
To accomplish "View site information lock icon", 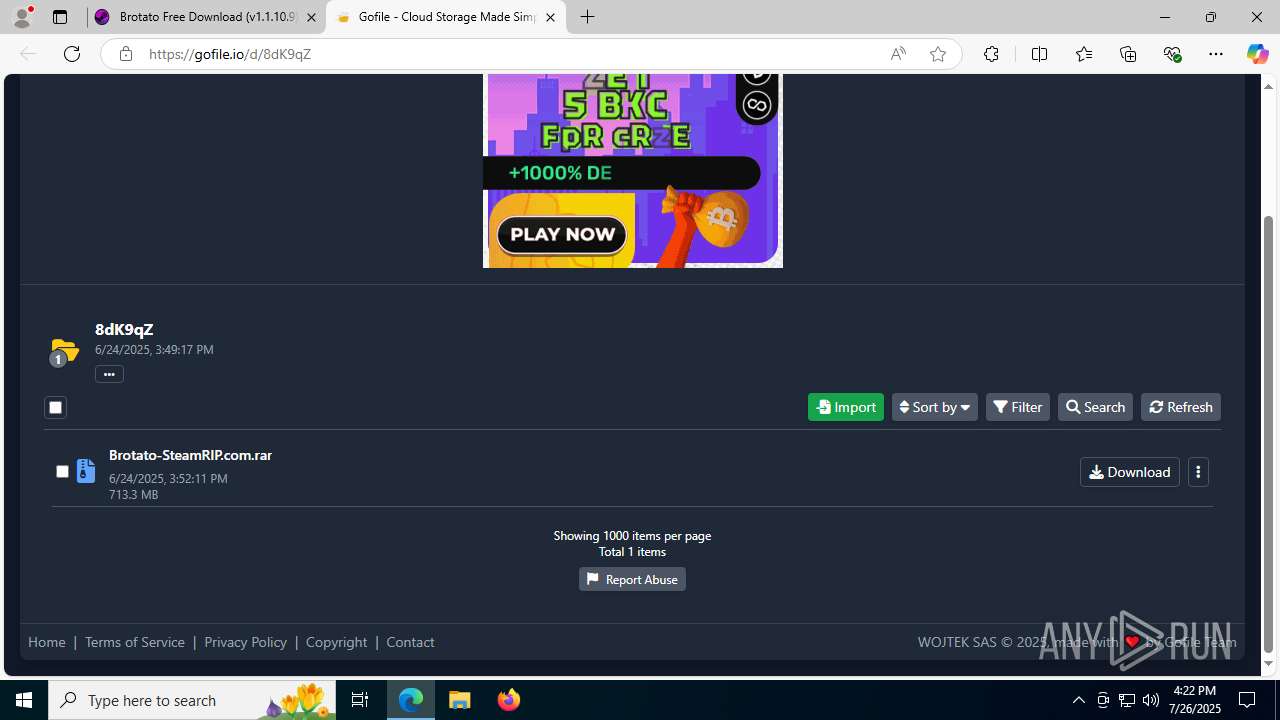I will tap(125, 54).
